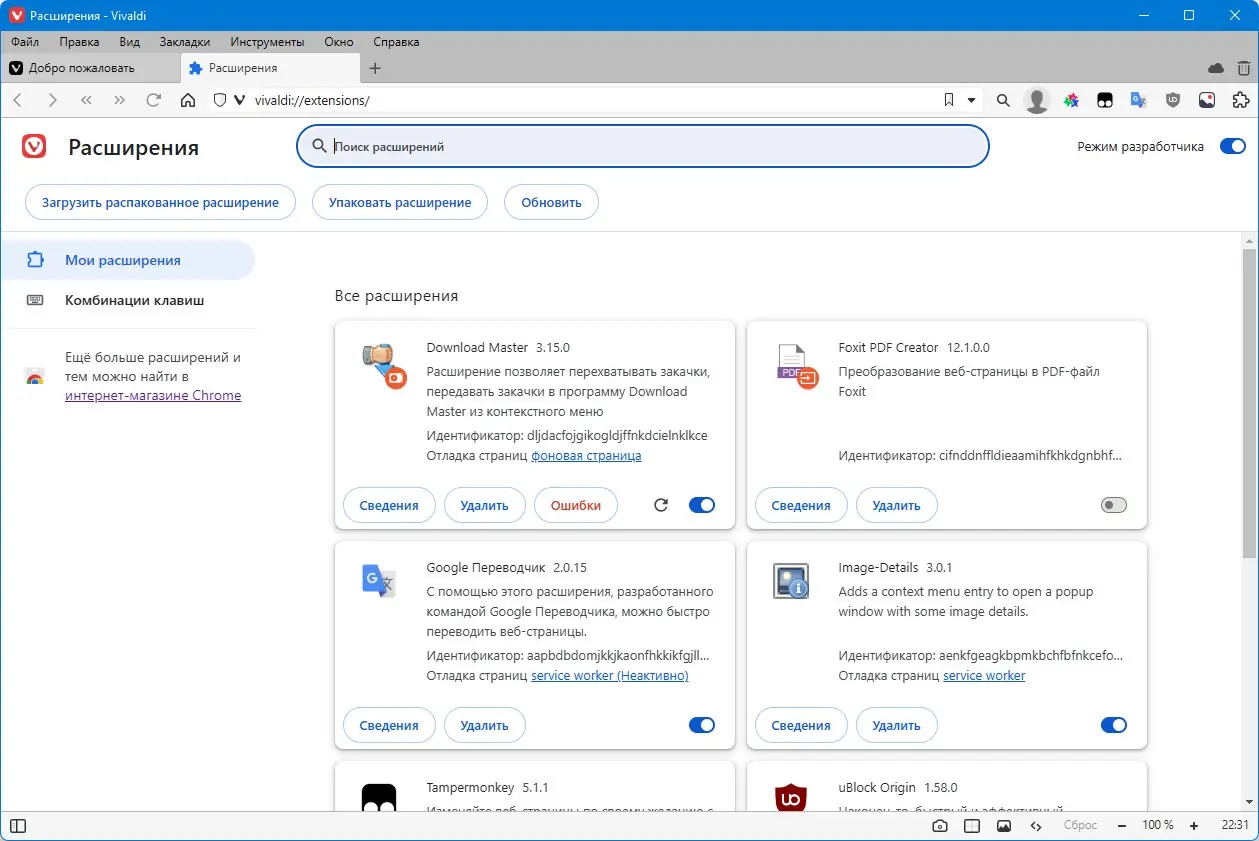This screenshot has width=1259, height=841.
Task: Open the user profile avatar
Action: click(1037, 100)
